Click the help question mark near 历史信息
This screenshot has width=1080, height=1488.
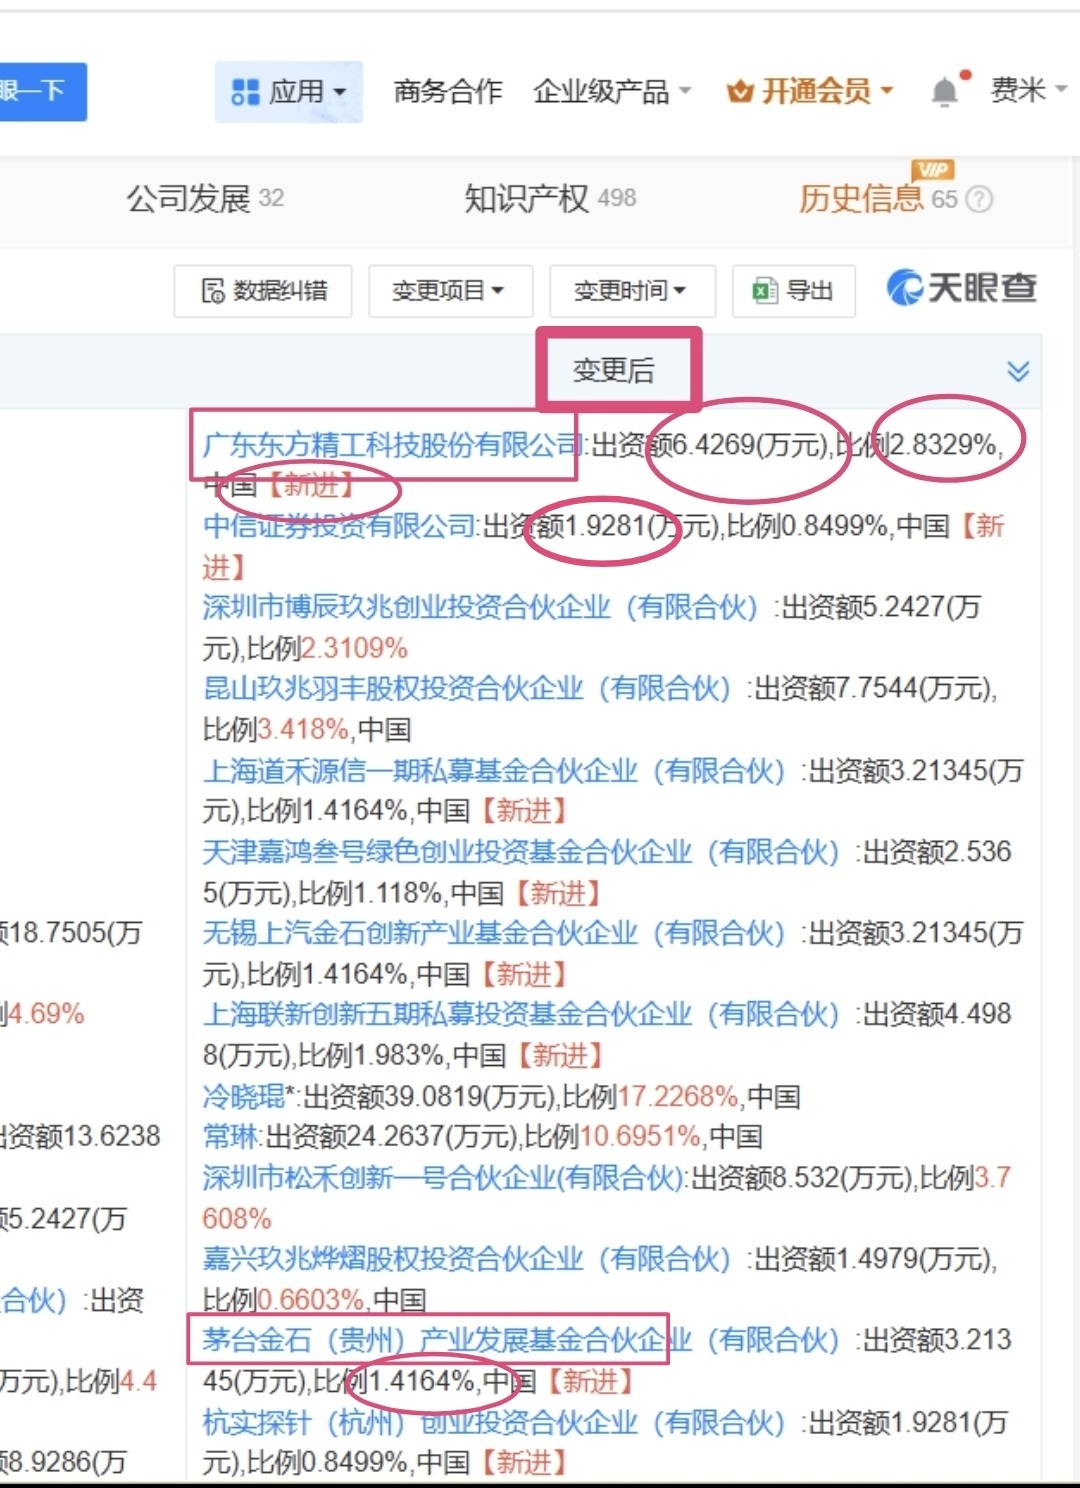pos(980,199)
